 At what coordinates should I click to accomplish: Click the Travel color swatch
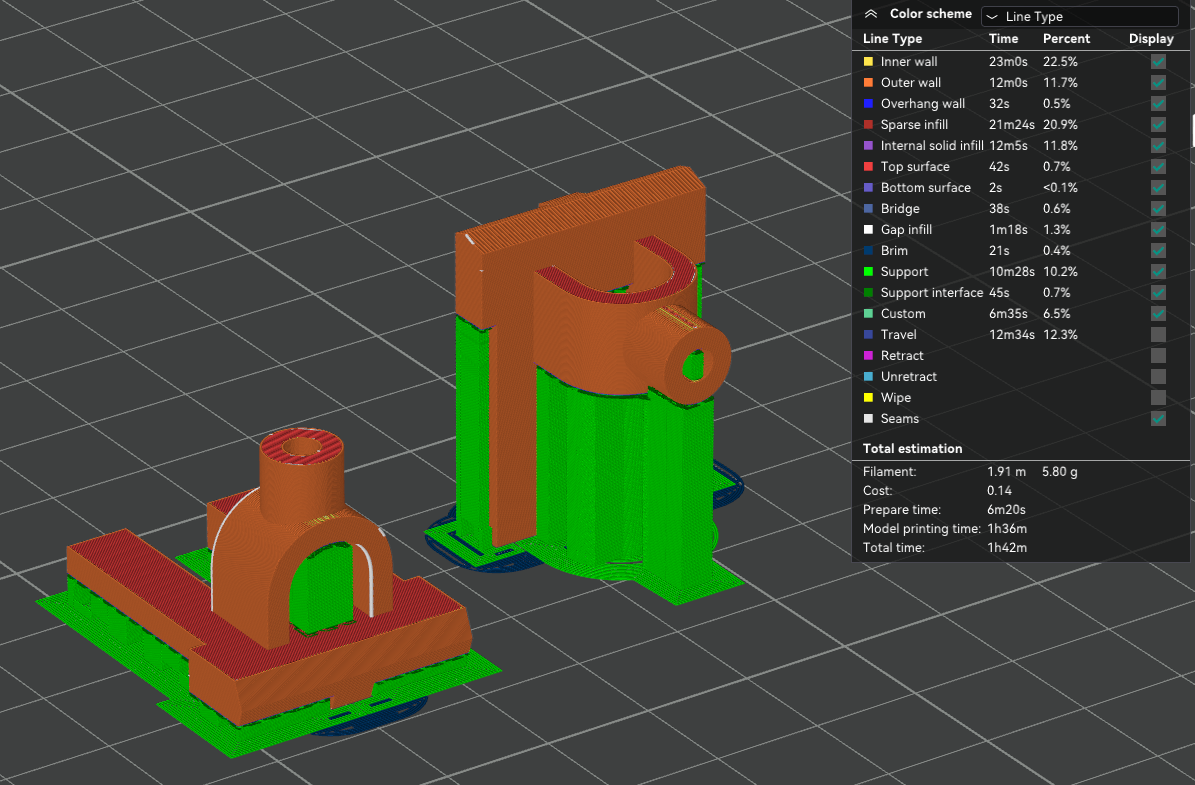coord(868,335)
